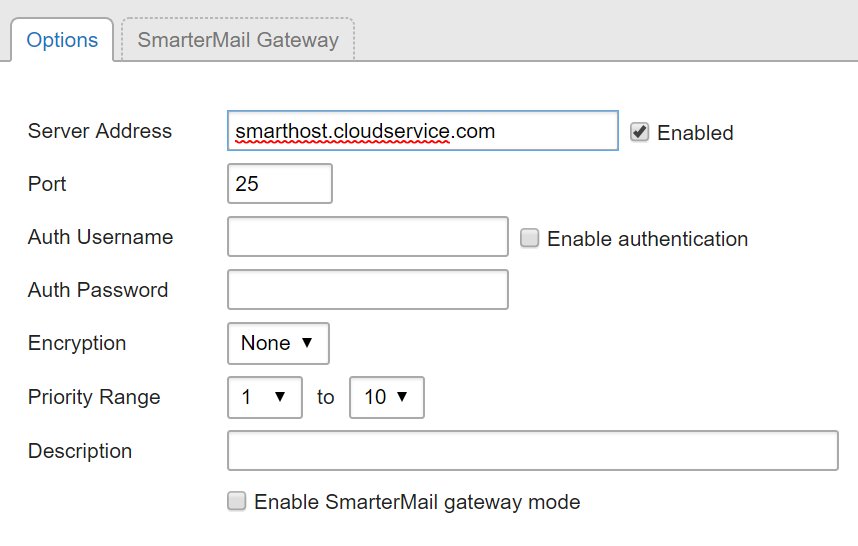The height and width of the screenshot is (546, 858).
Task: Click the Auth Username label
Action: (100, 237)
